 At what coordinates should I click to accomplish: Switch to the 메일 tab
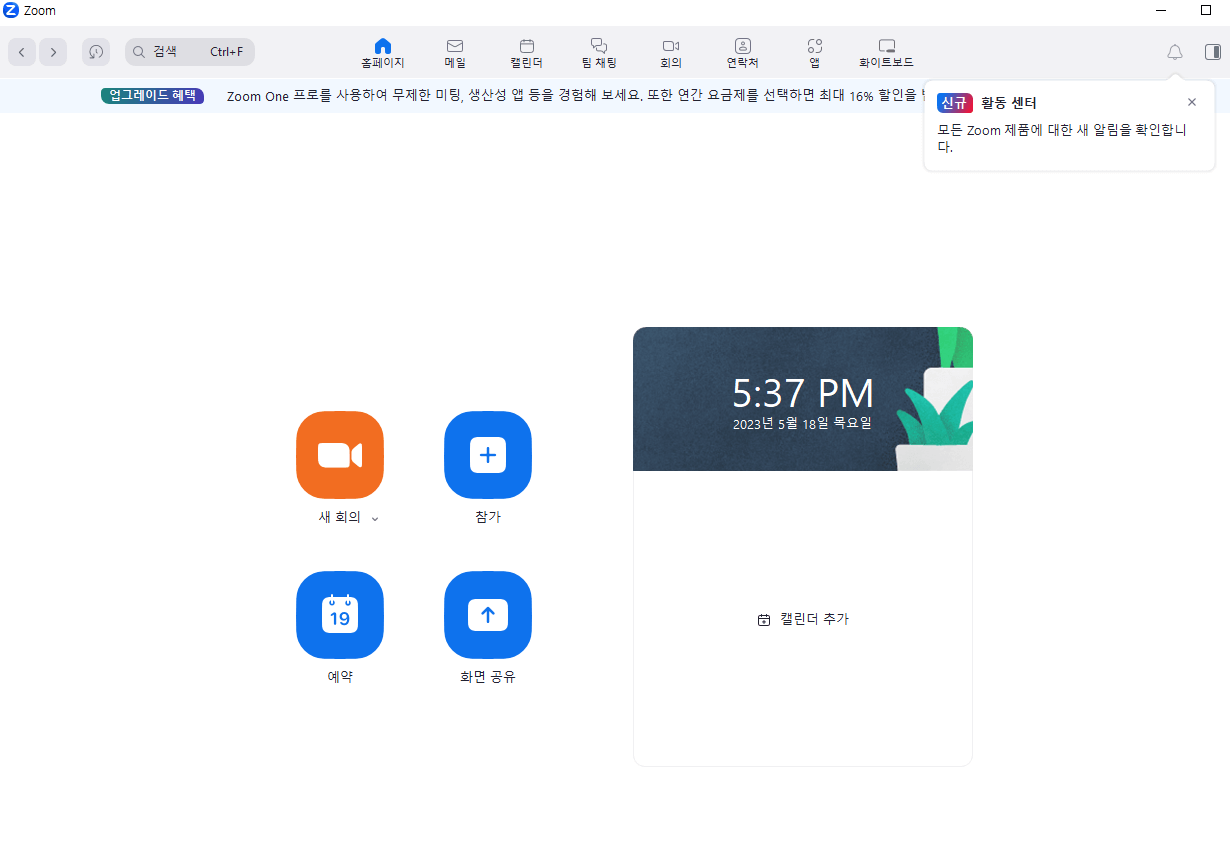pos(455,53)
